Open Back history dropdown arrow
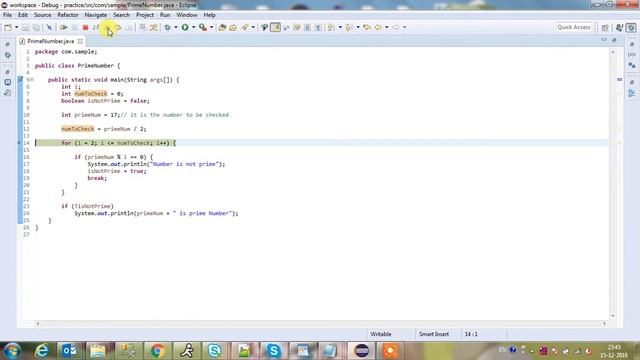 point(387,27)
